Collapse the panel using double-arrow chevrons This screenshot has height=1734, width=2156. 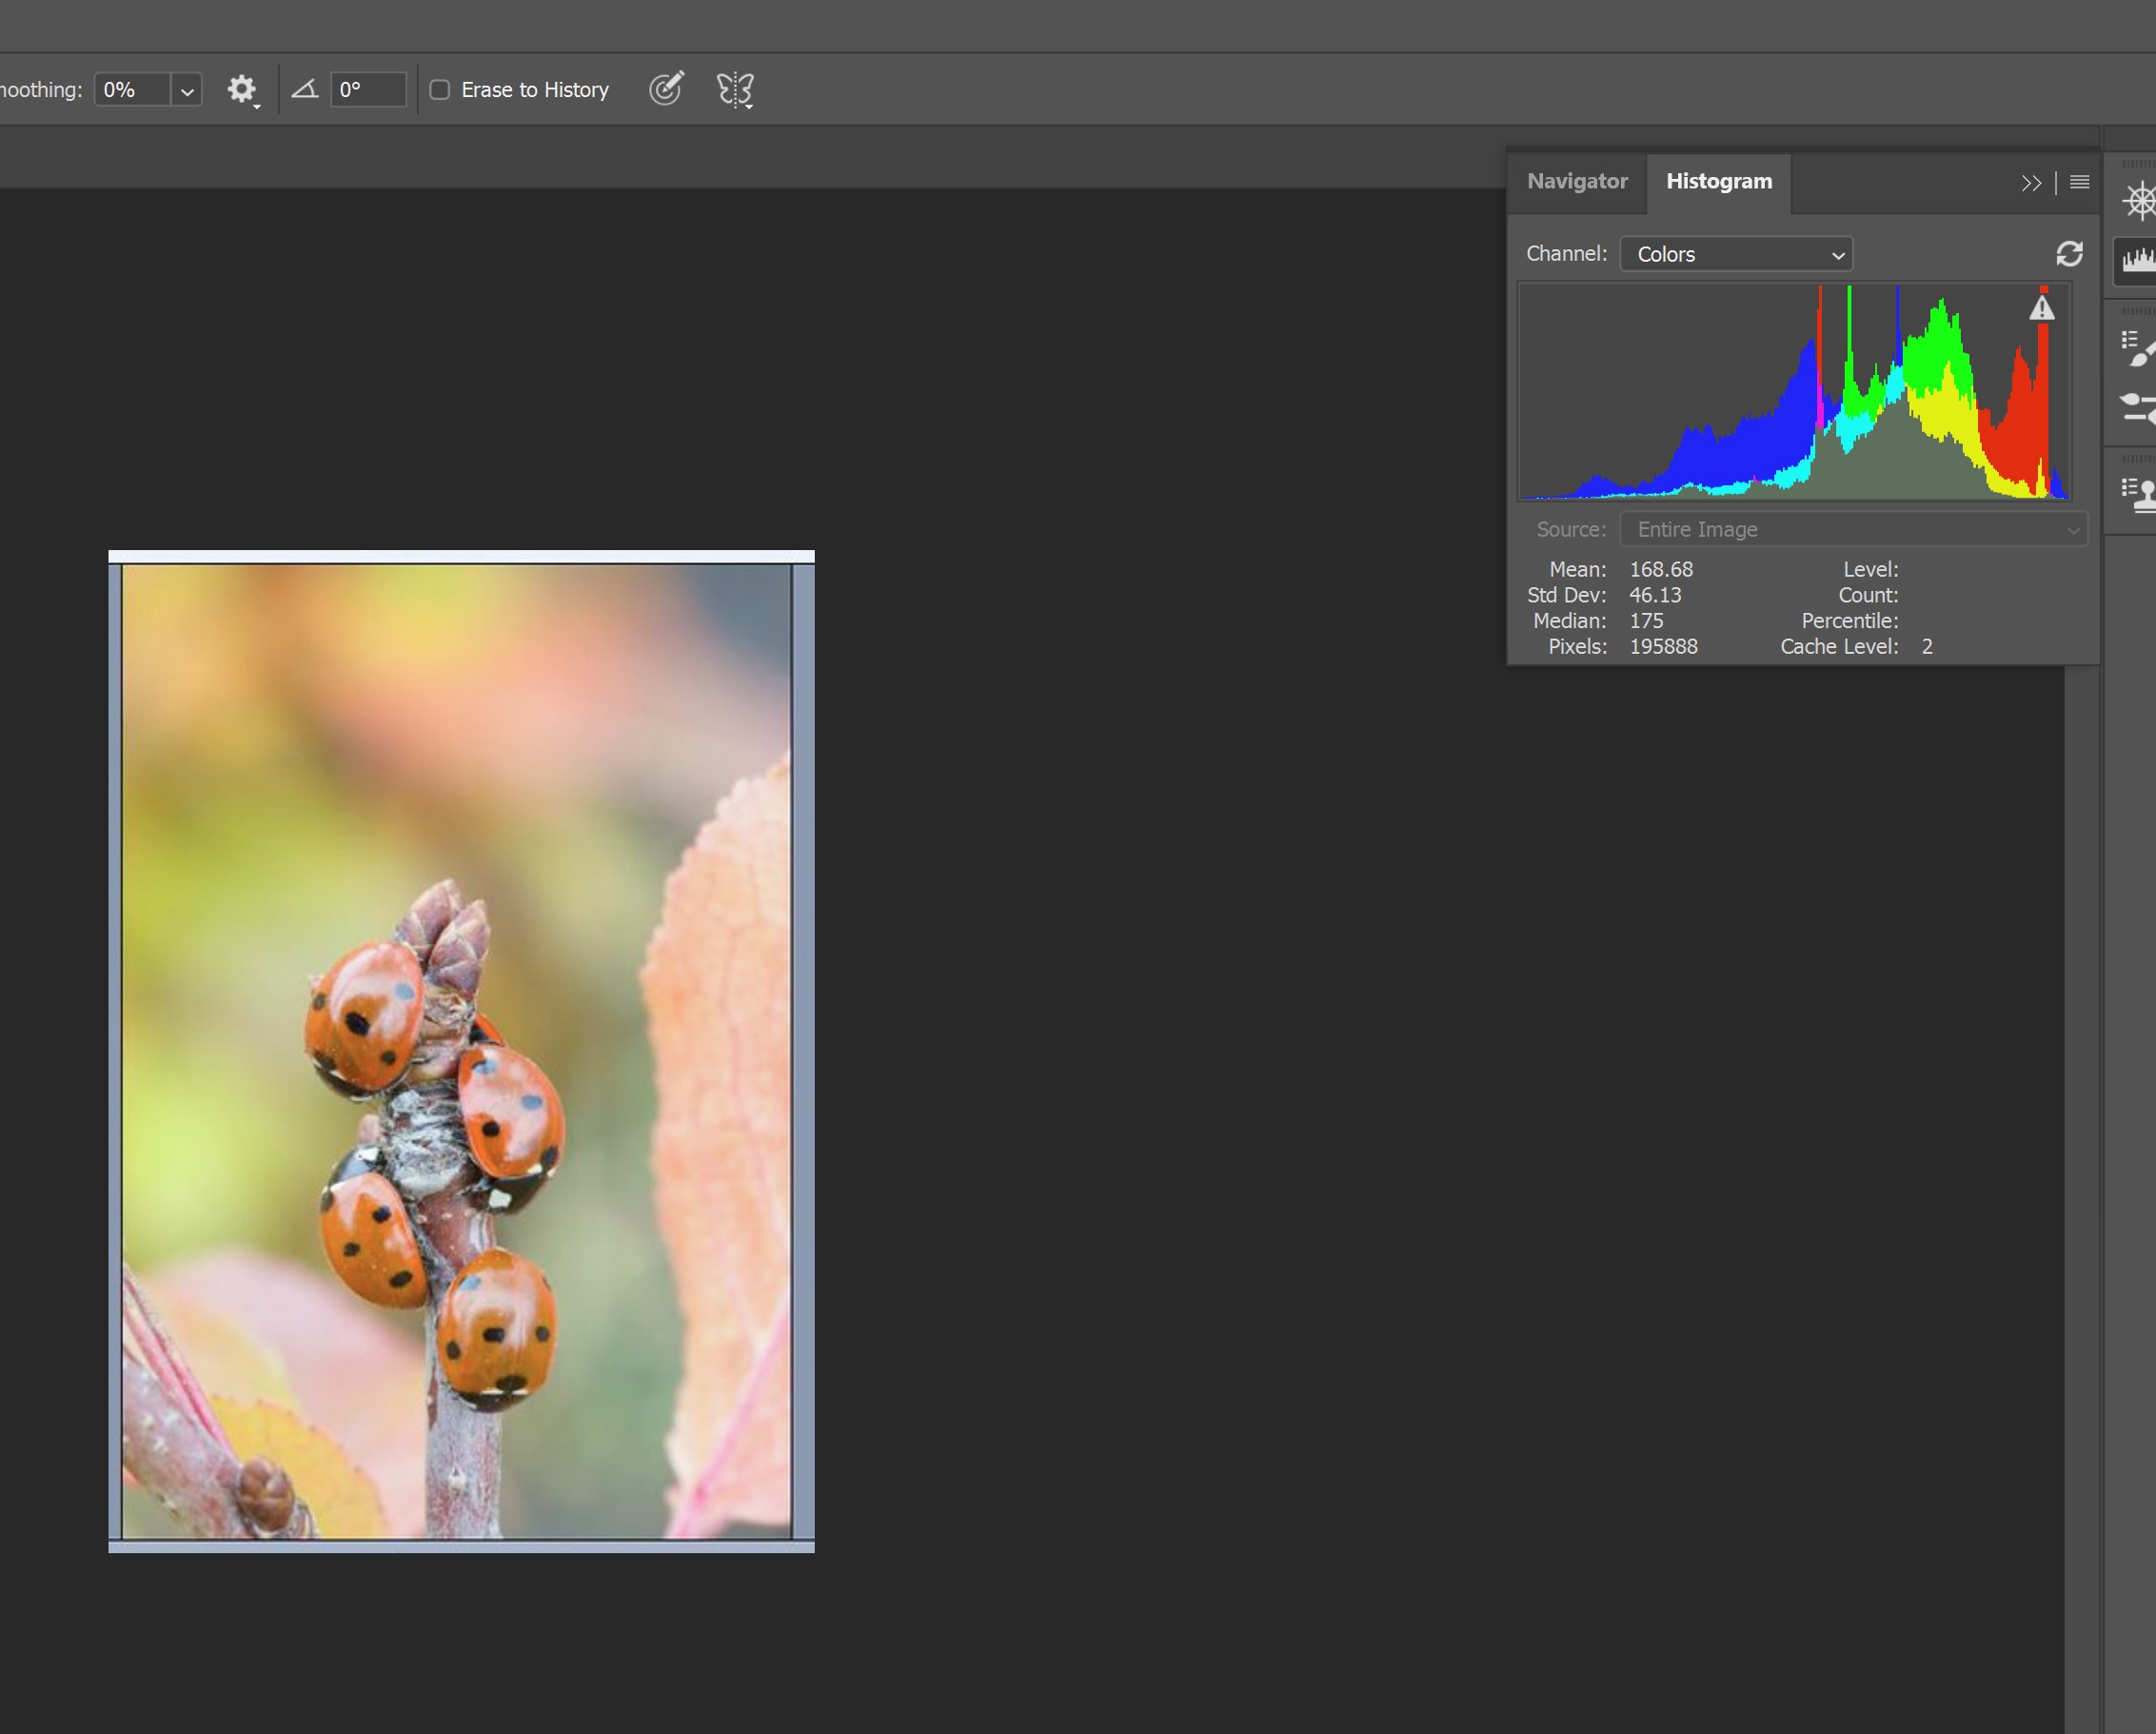pyautogui.click(x=2030, y=183)
